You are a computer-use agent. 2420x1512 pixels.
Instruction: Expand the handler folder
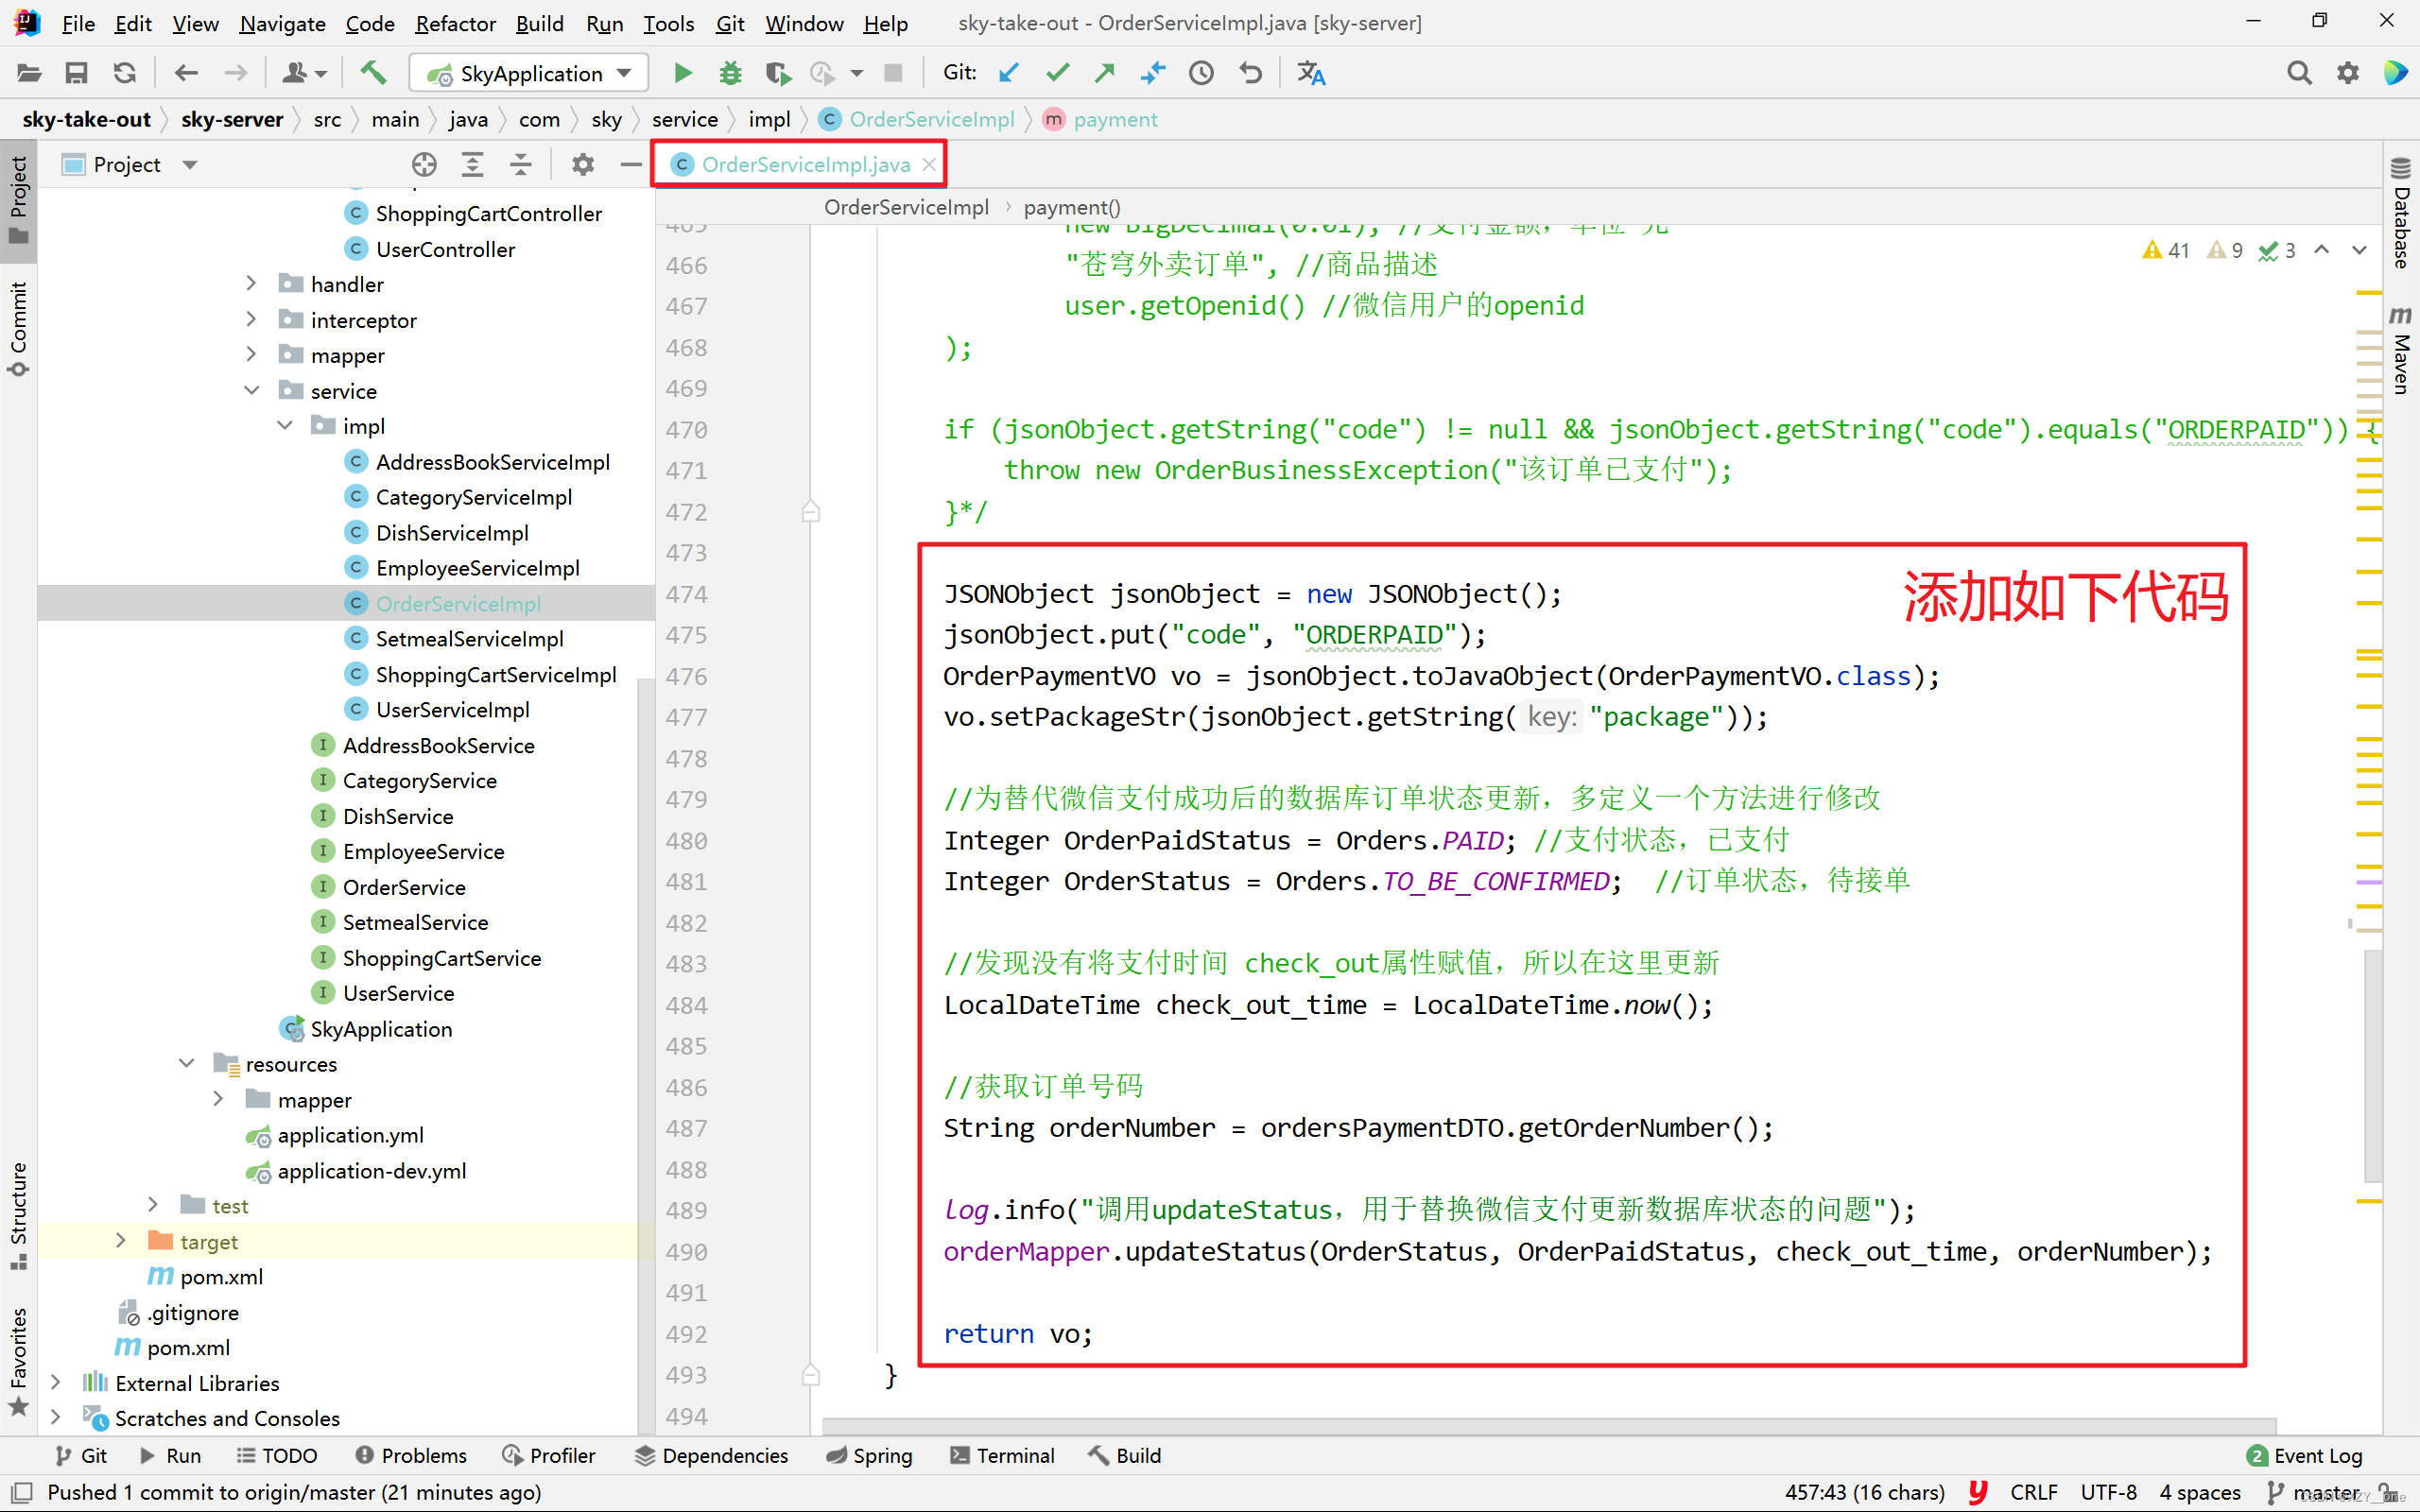click(251, 284)
